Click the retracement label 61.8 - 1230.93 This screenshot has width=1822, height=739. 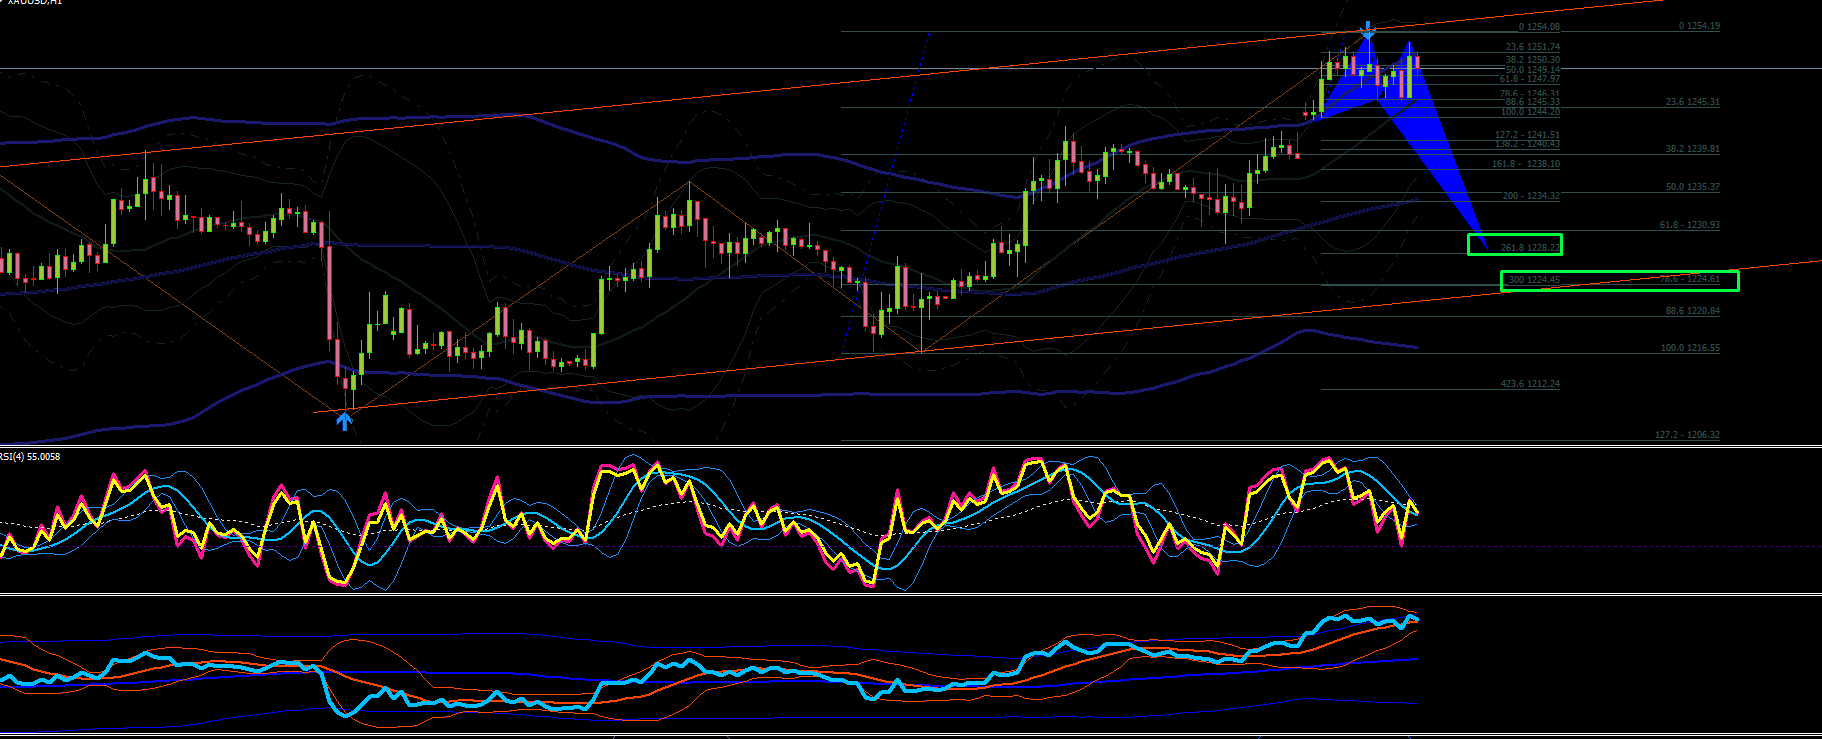1690,225
